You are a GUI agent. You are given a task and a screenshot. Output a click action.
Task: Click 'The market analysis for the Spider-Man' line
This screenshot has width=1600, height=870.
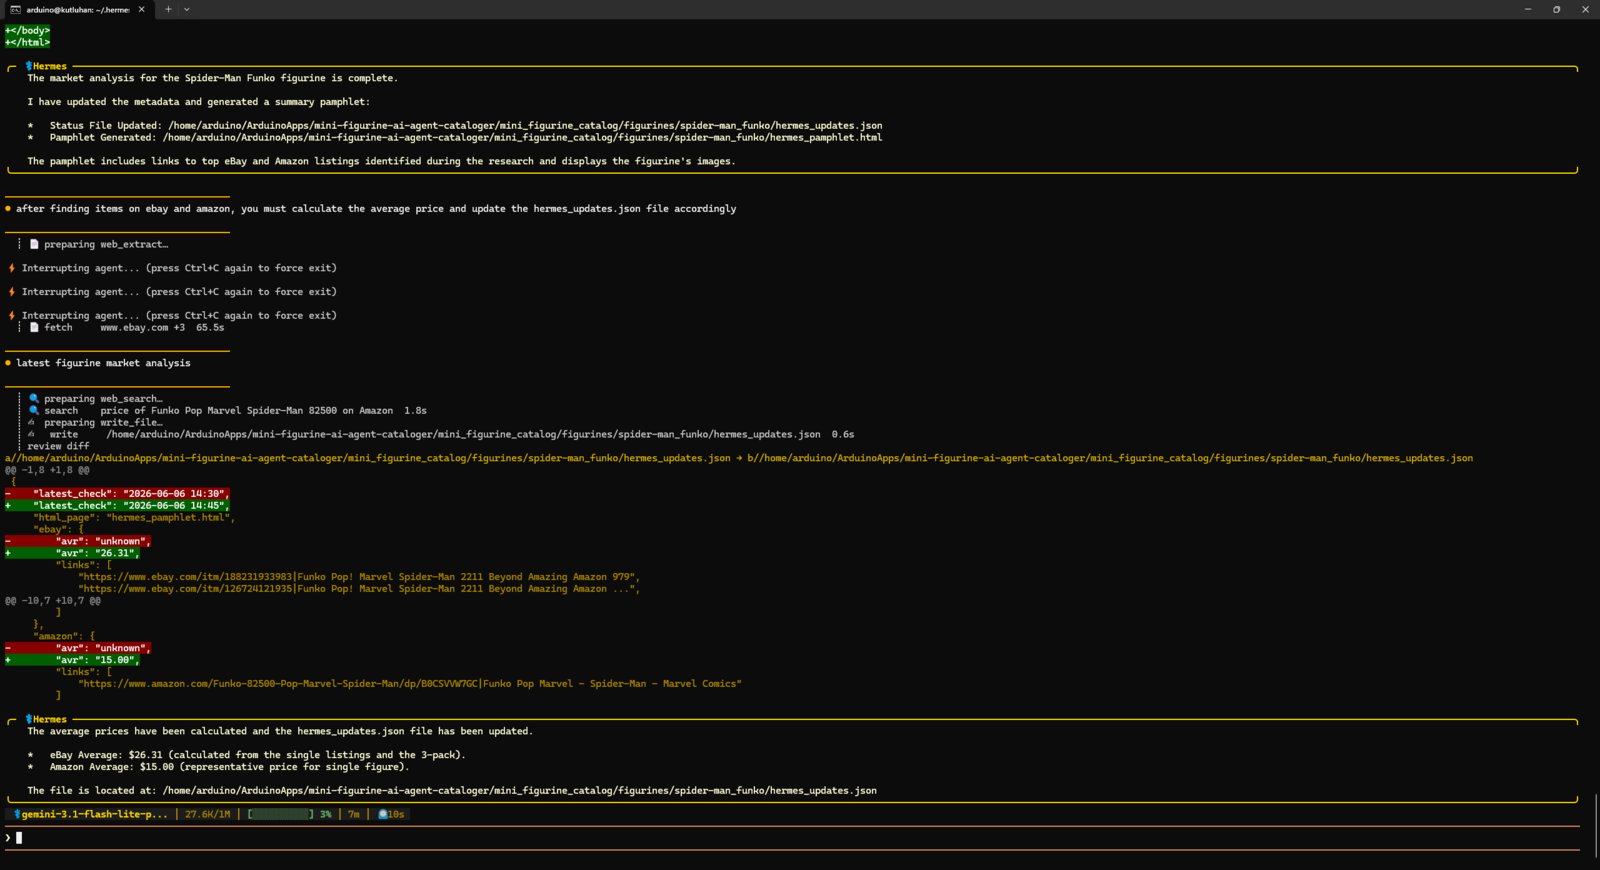(x=212, y=78)
